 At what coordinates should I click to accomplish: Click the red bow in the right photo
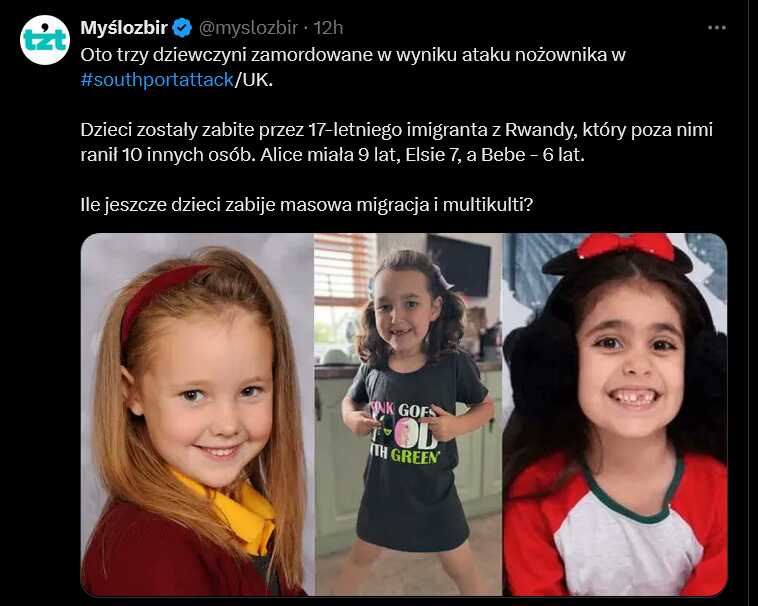click(627, 245)
